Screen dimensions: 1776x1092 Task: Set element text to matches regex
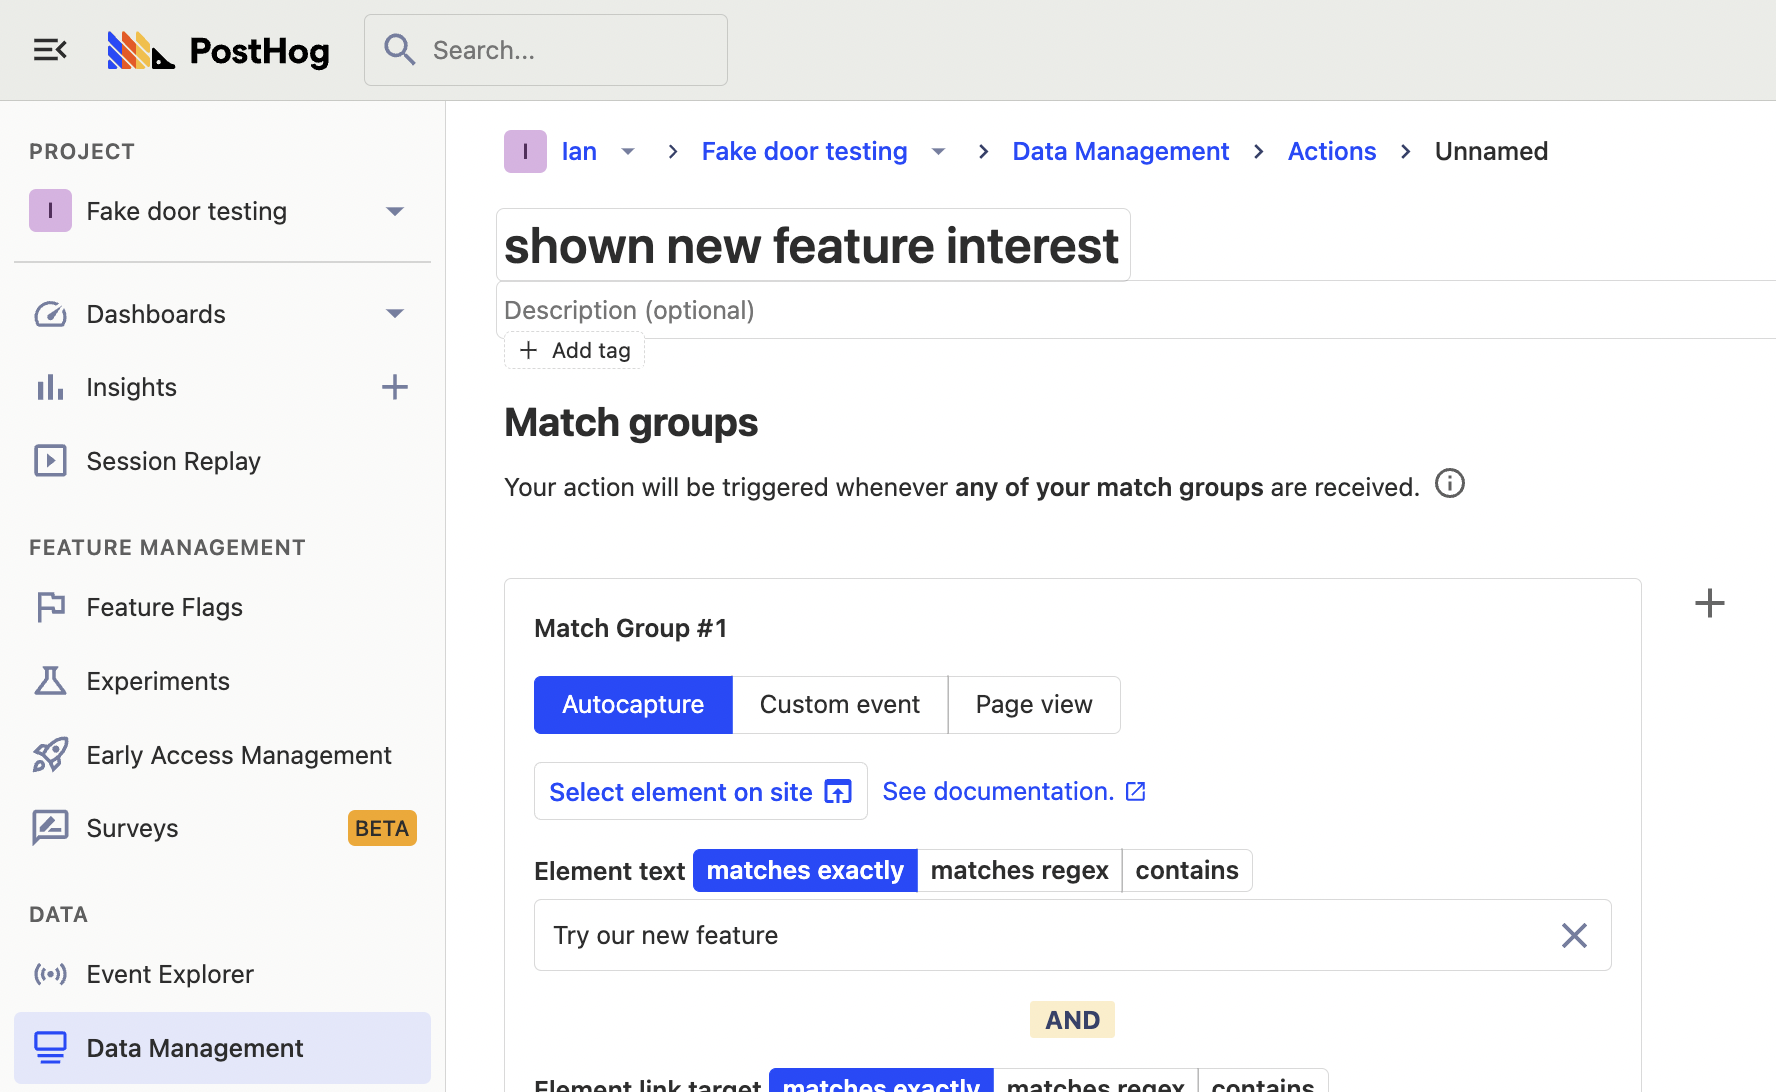click(1019, 871)
